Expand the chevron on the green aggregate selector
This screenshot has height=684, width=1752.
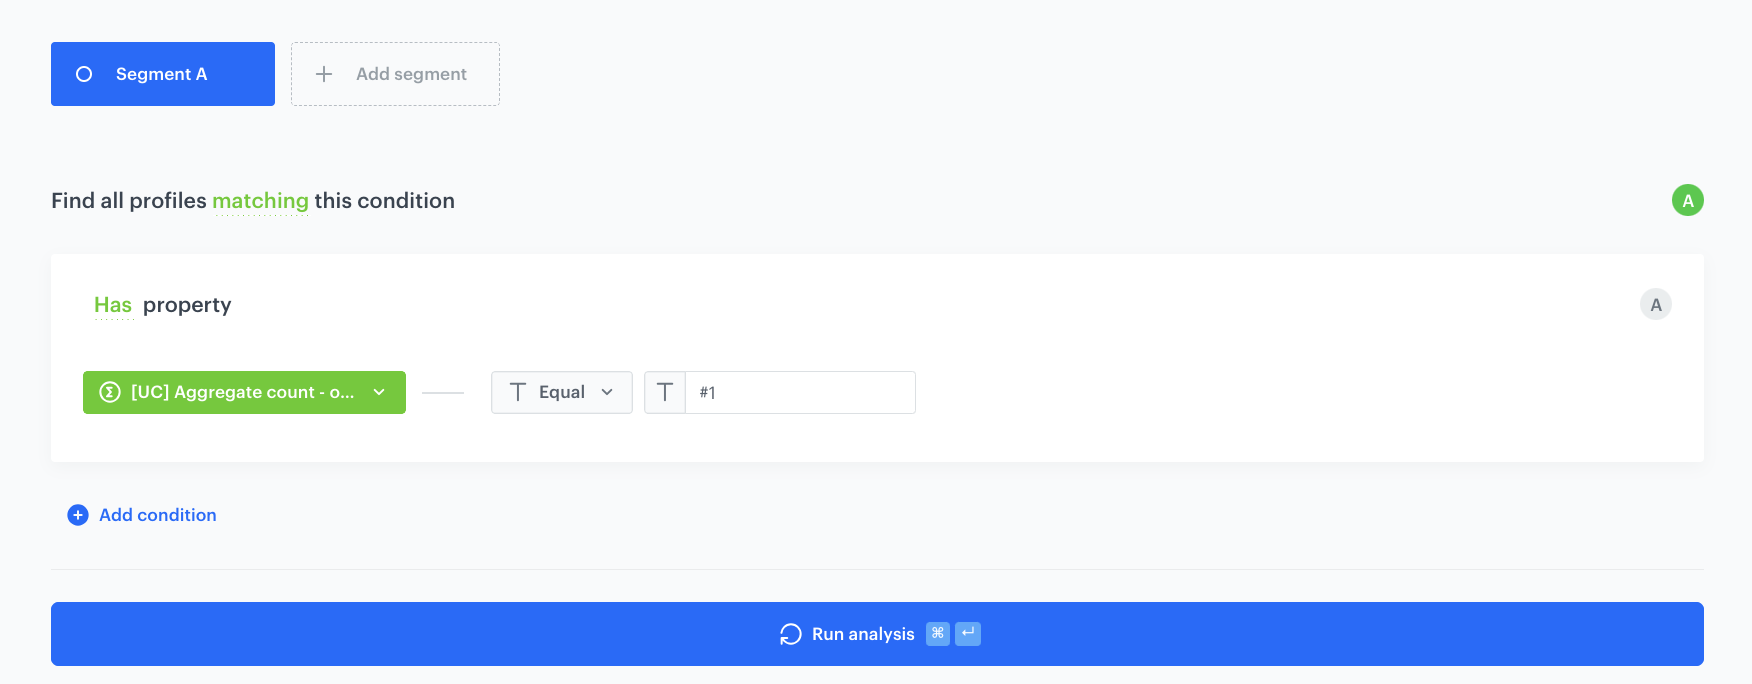click(379, 393)
